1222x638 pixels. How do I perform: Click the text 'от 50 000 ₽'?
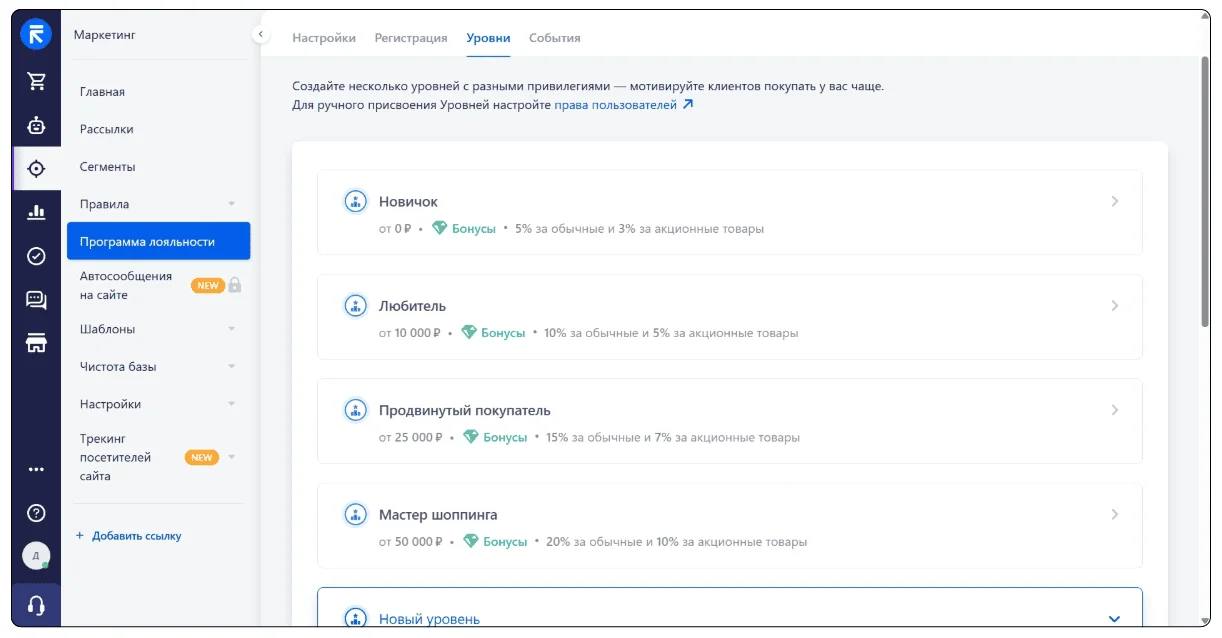coord(410,542)
